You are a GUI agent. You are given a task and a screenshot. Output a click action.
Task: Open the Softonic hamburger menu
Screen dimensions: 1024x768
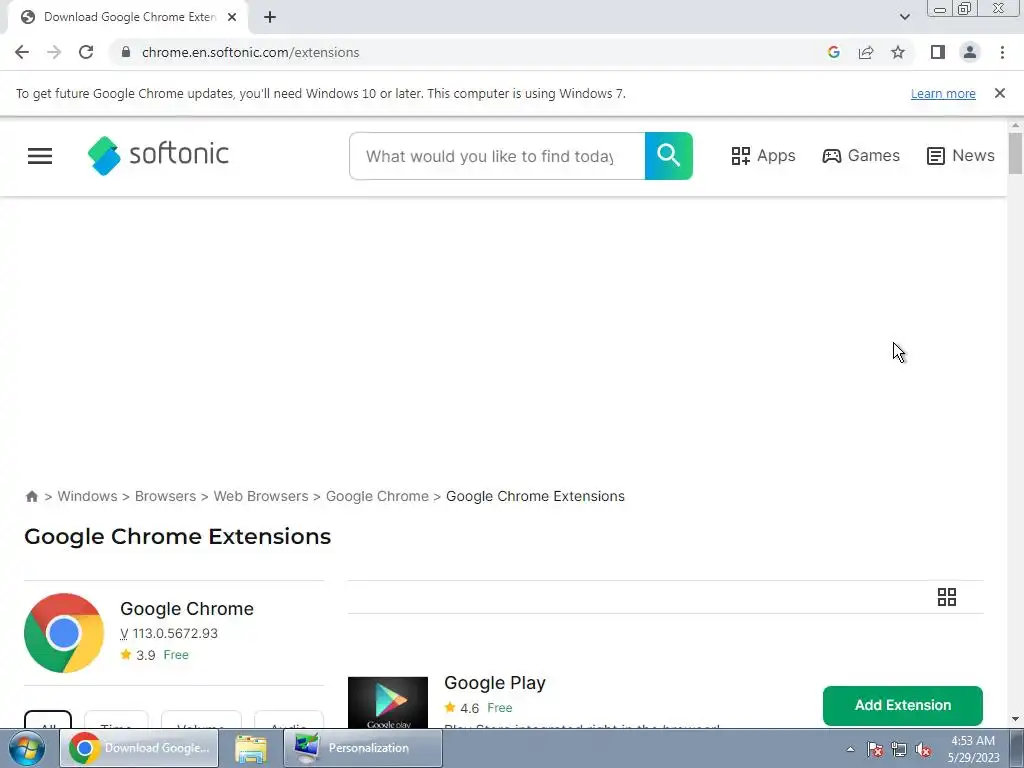40,156
